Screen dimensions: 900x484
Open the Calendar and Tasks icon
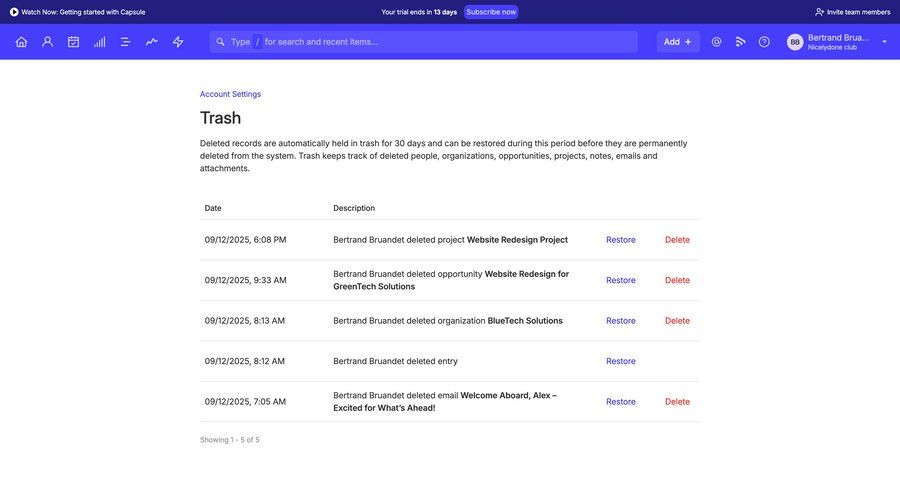click(73, 42)
